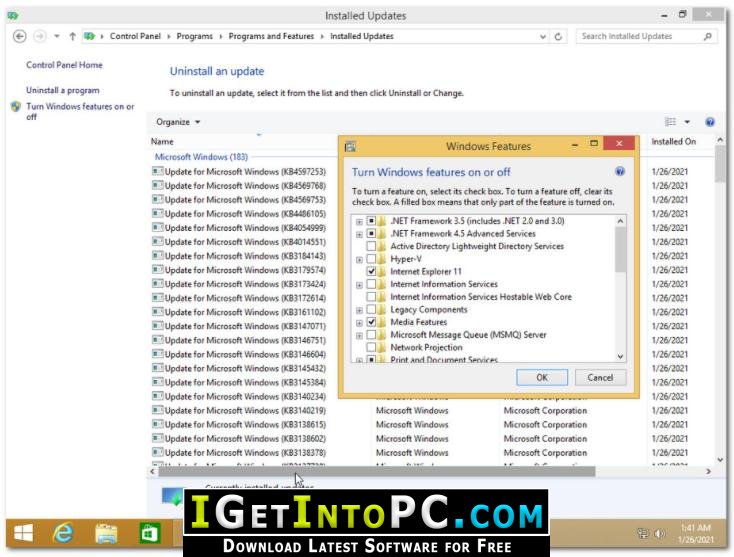
Task: Click the Back navigation arrow
Action: click(x=20, y=36)
